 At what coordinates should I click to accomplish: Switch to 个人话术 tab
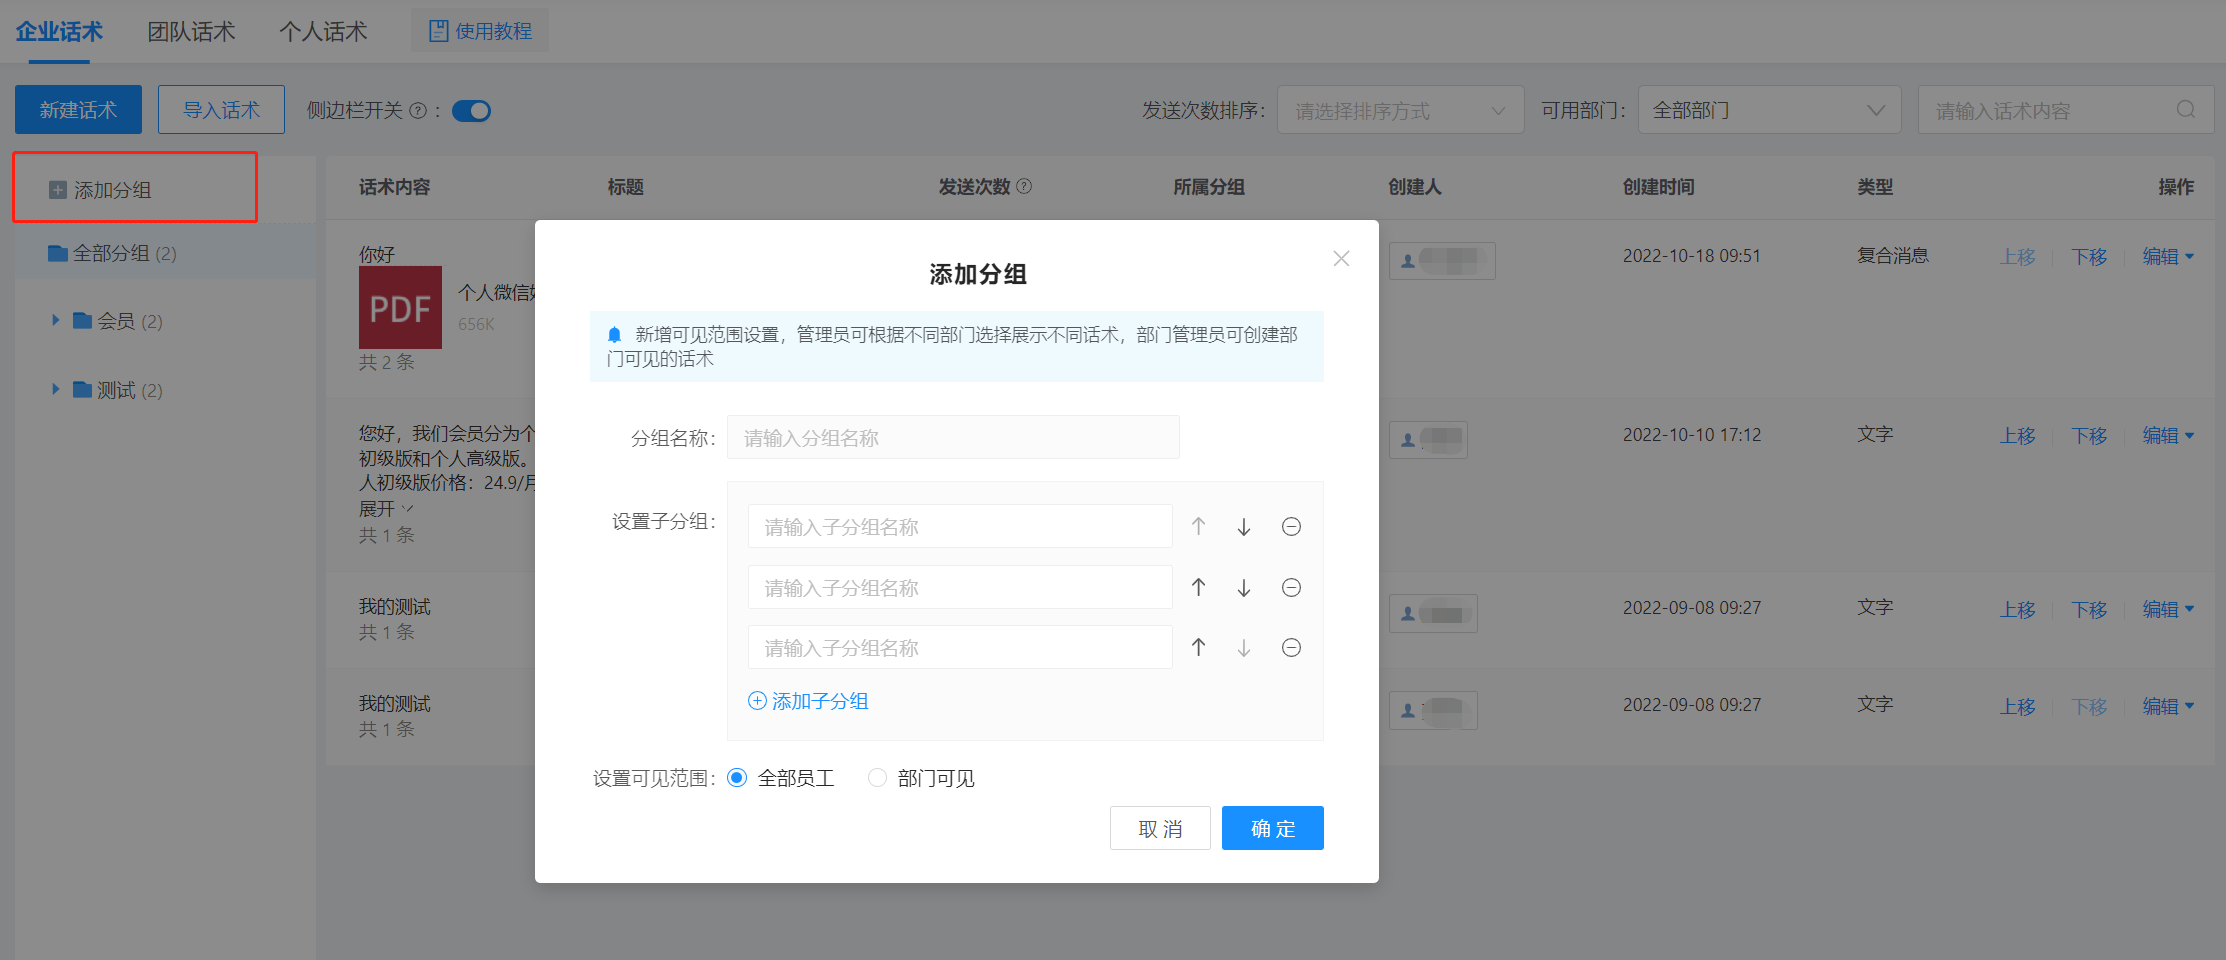pos(323,31)
